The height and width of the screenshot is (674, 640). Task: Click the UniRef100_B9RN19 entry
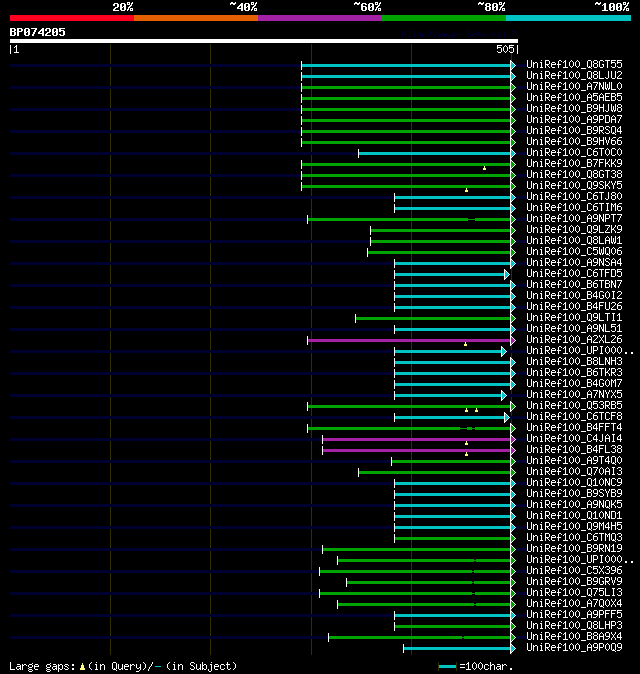[574, 548]
